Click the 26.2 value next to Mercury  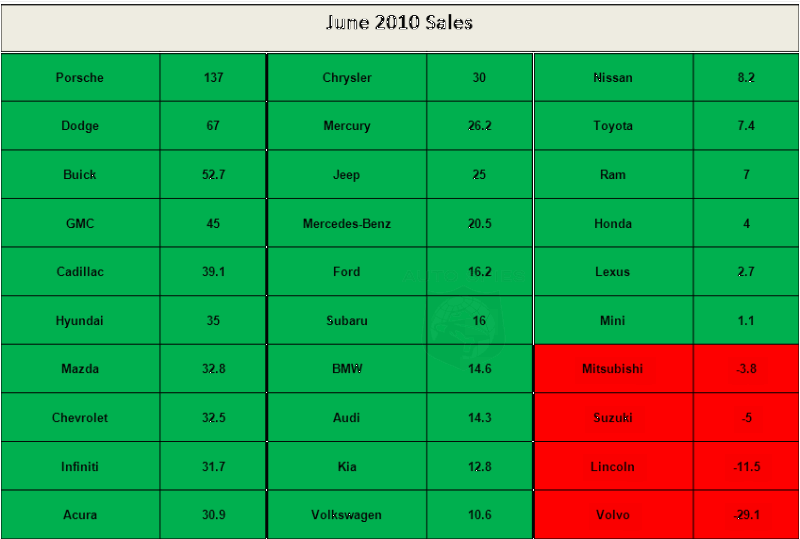click(x=480, y=126)
